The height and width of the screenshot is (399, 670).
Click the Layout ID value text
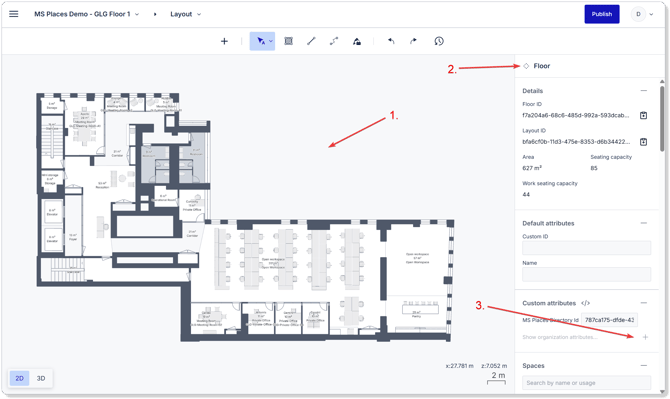[576, 142]
